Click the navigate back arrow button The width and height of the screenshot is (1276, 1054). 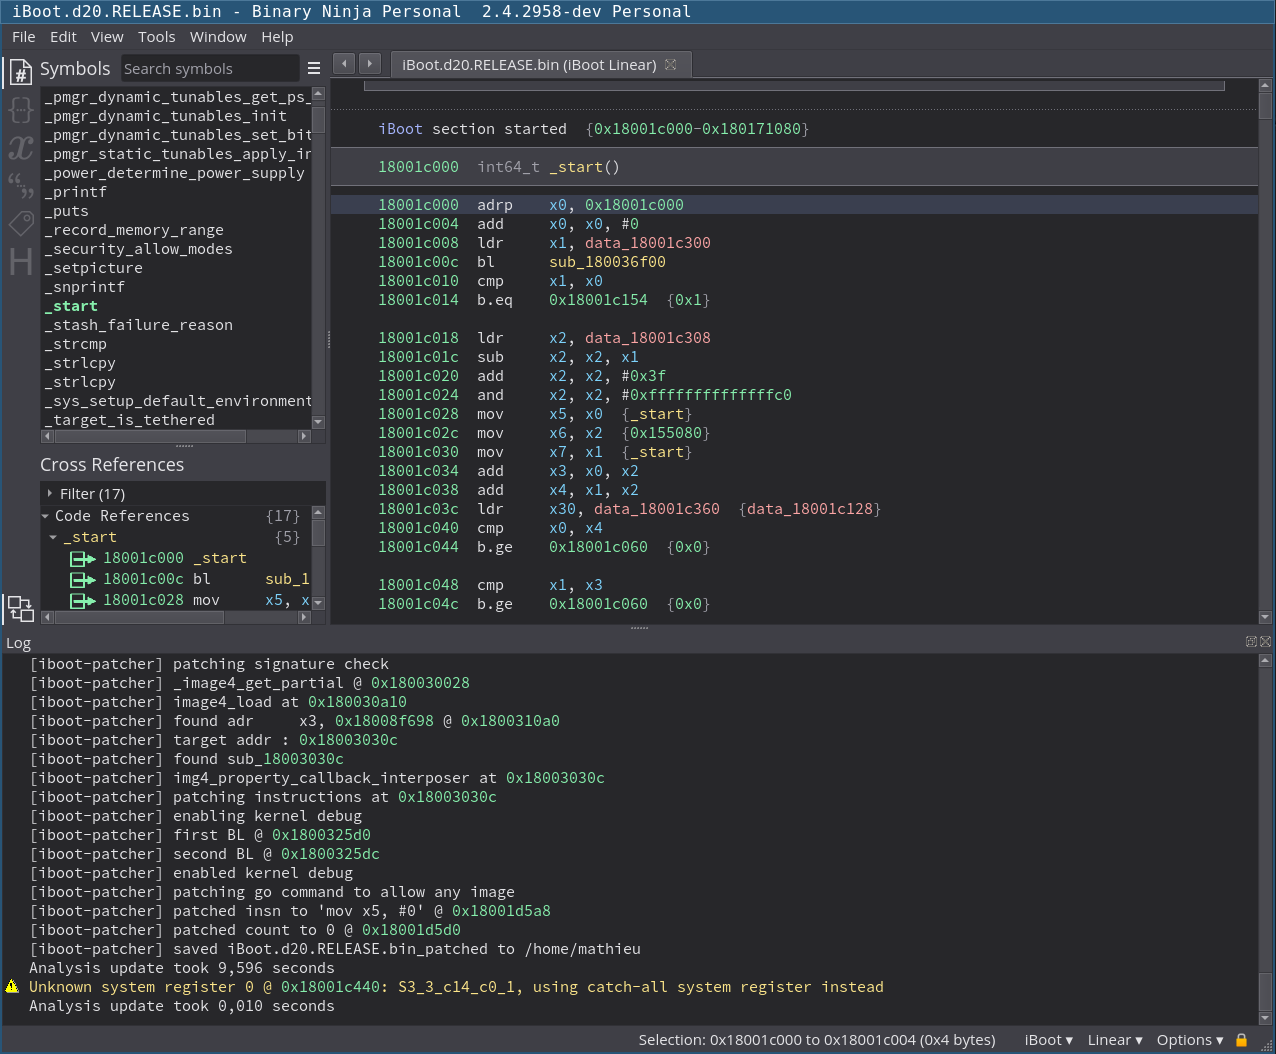pos(344,64)
